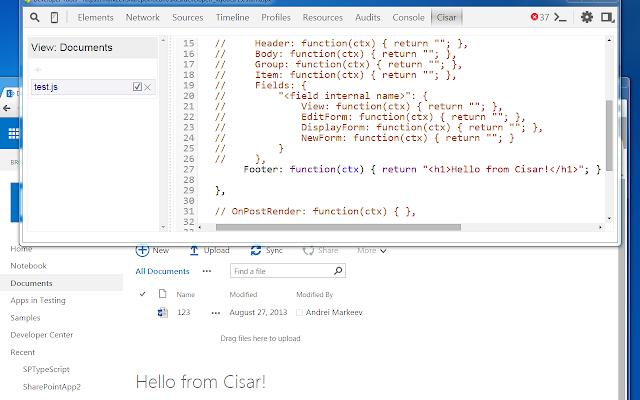Add a new file with plus icon
The height and width of the screenshot is (400, 640).
pyautogui.click(x=38, y=70)
